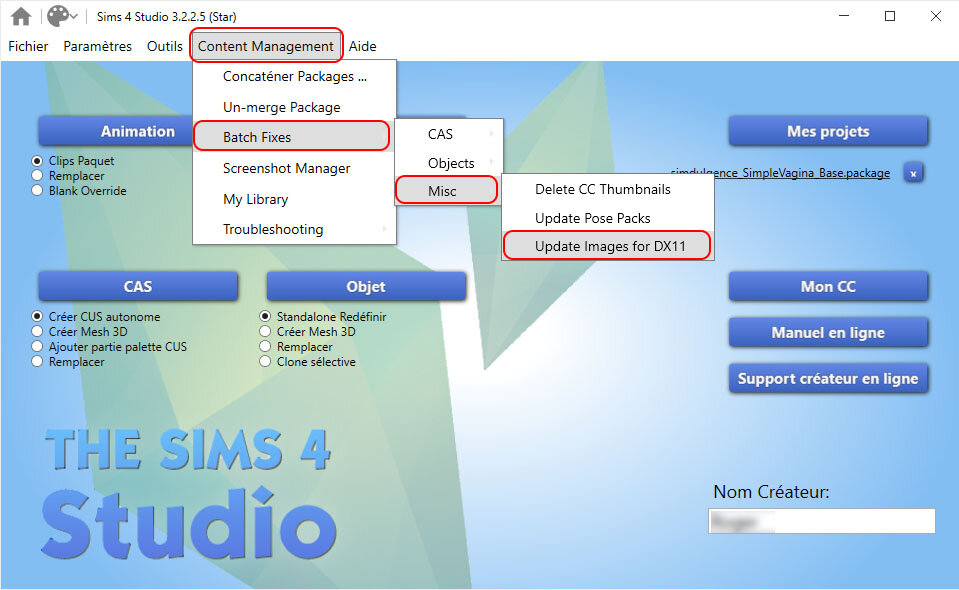Click the Mes projets button
The width and height of the screenshot is (959, 590).
pos(828,131)
